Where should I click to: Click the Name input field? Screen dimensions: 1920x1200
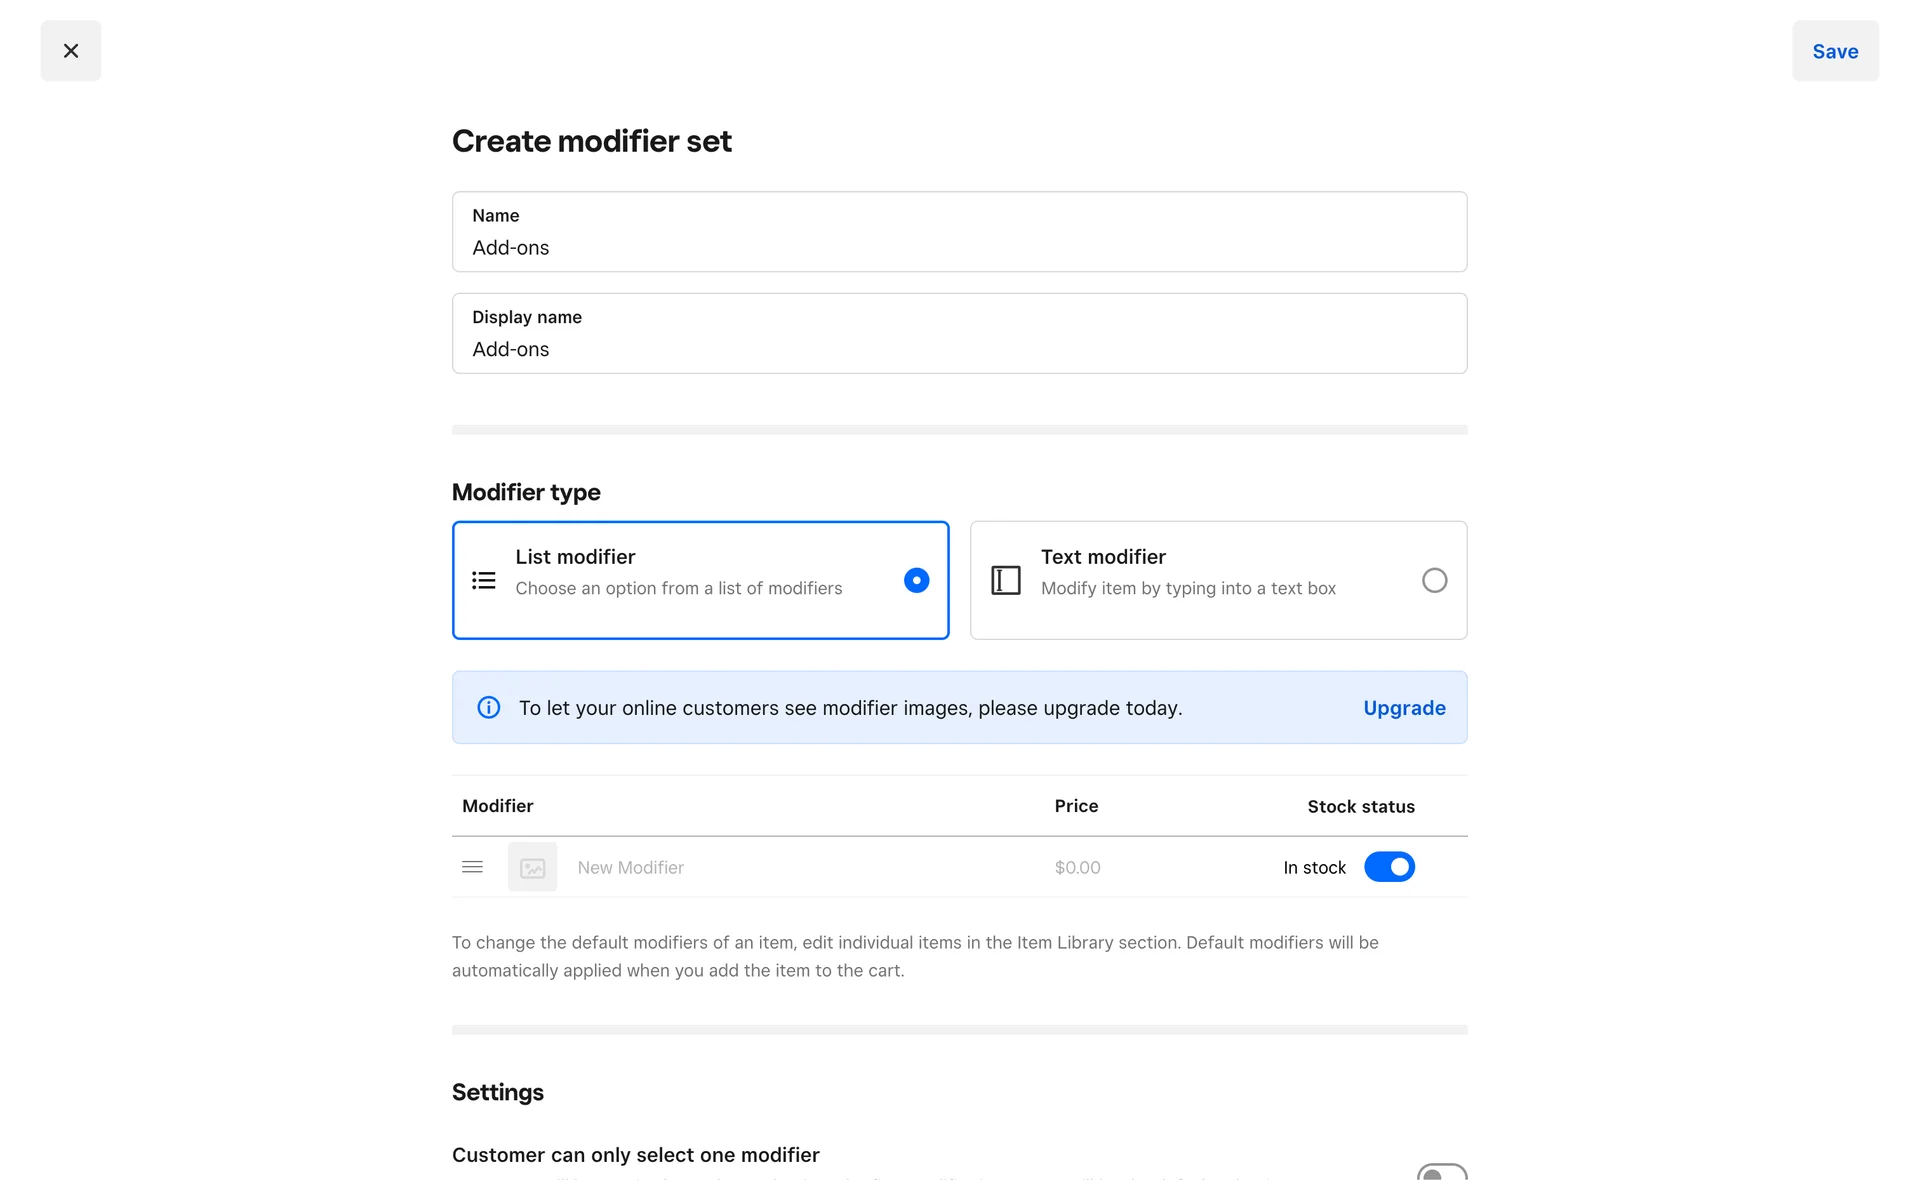pyautogui.click(x=958, y=247)
